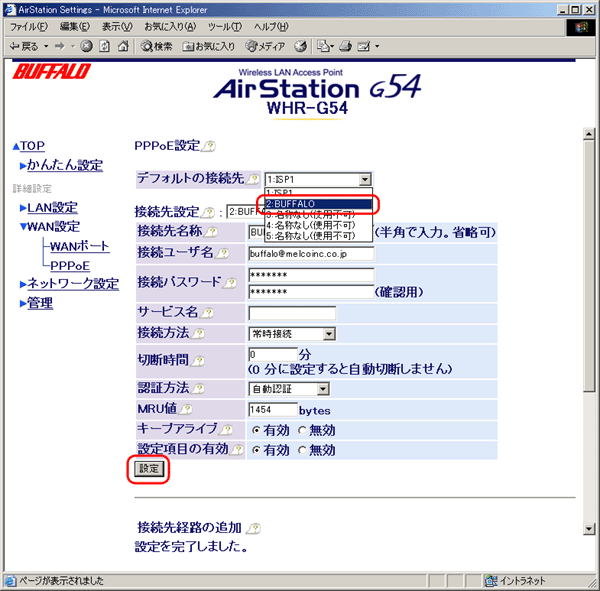
Task: Click help icon beside 接続先名称
Action: [211, 232]
